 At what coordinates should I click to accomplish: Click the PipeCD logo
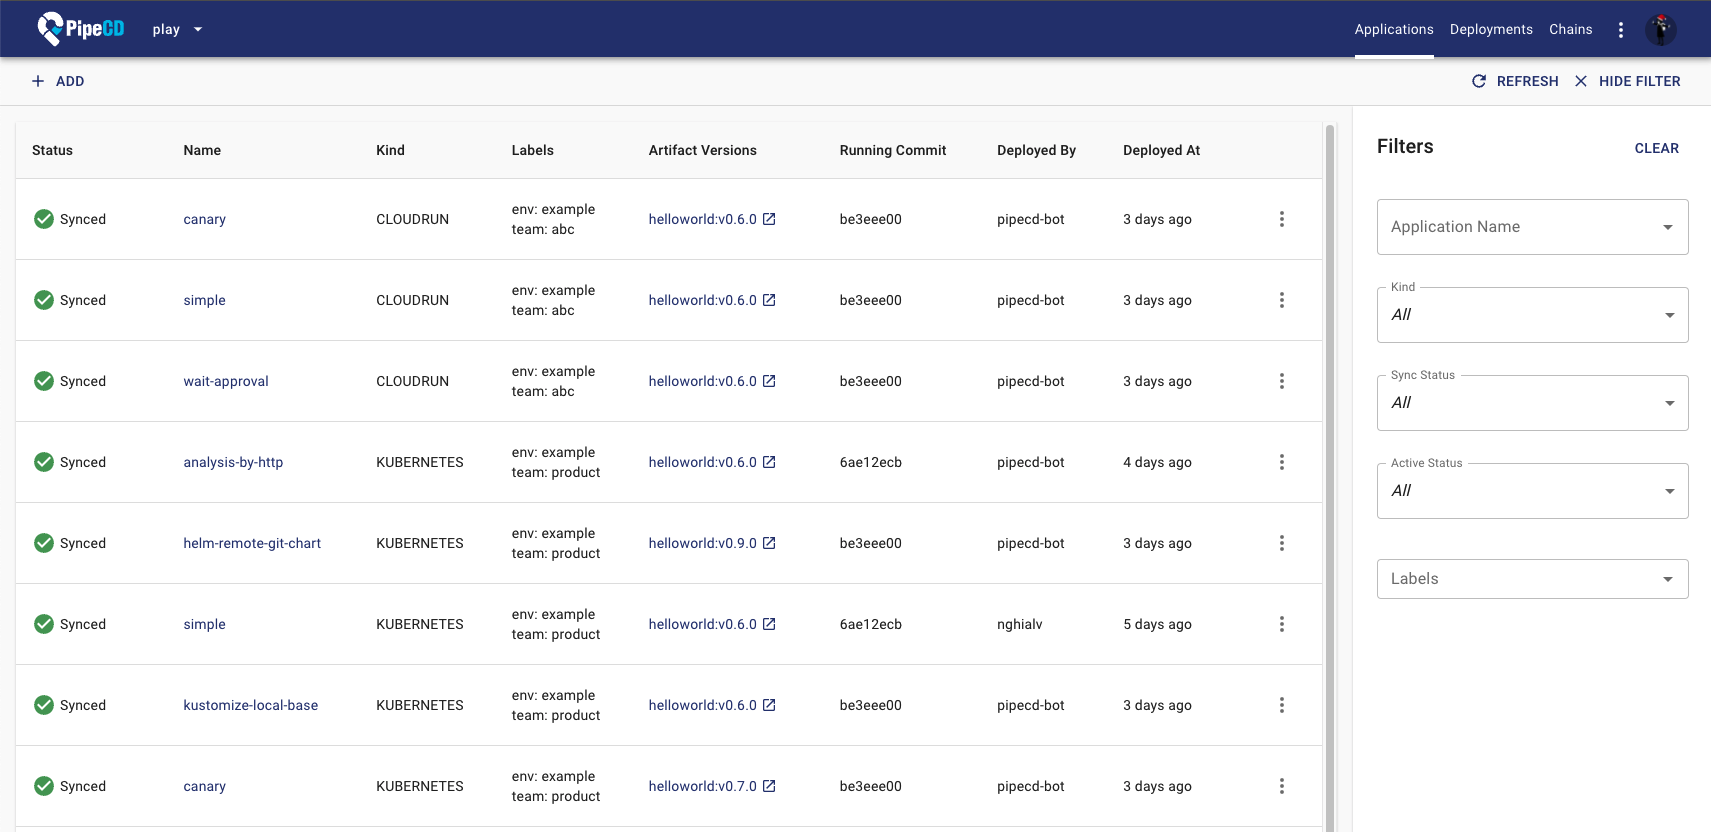(x=81, y=29)
